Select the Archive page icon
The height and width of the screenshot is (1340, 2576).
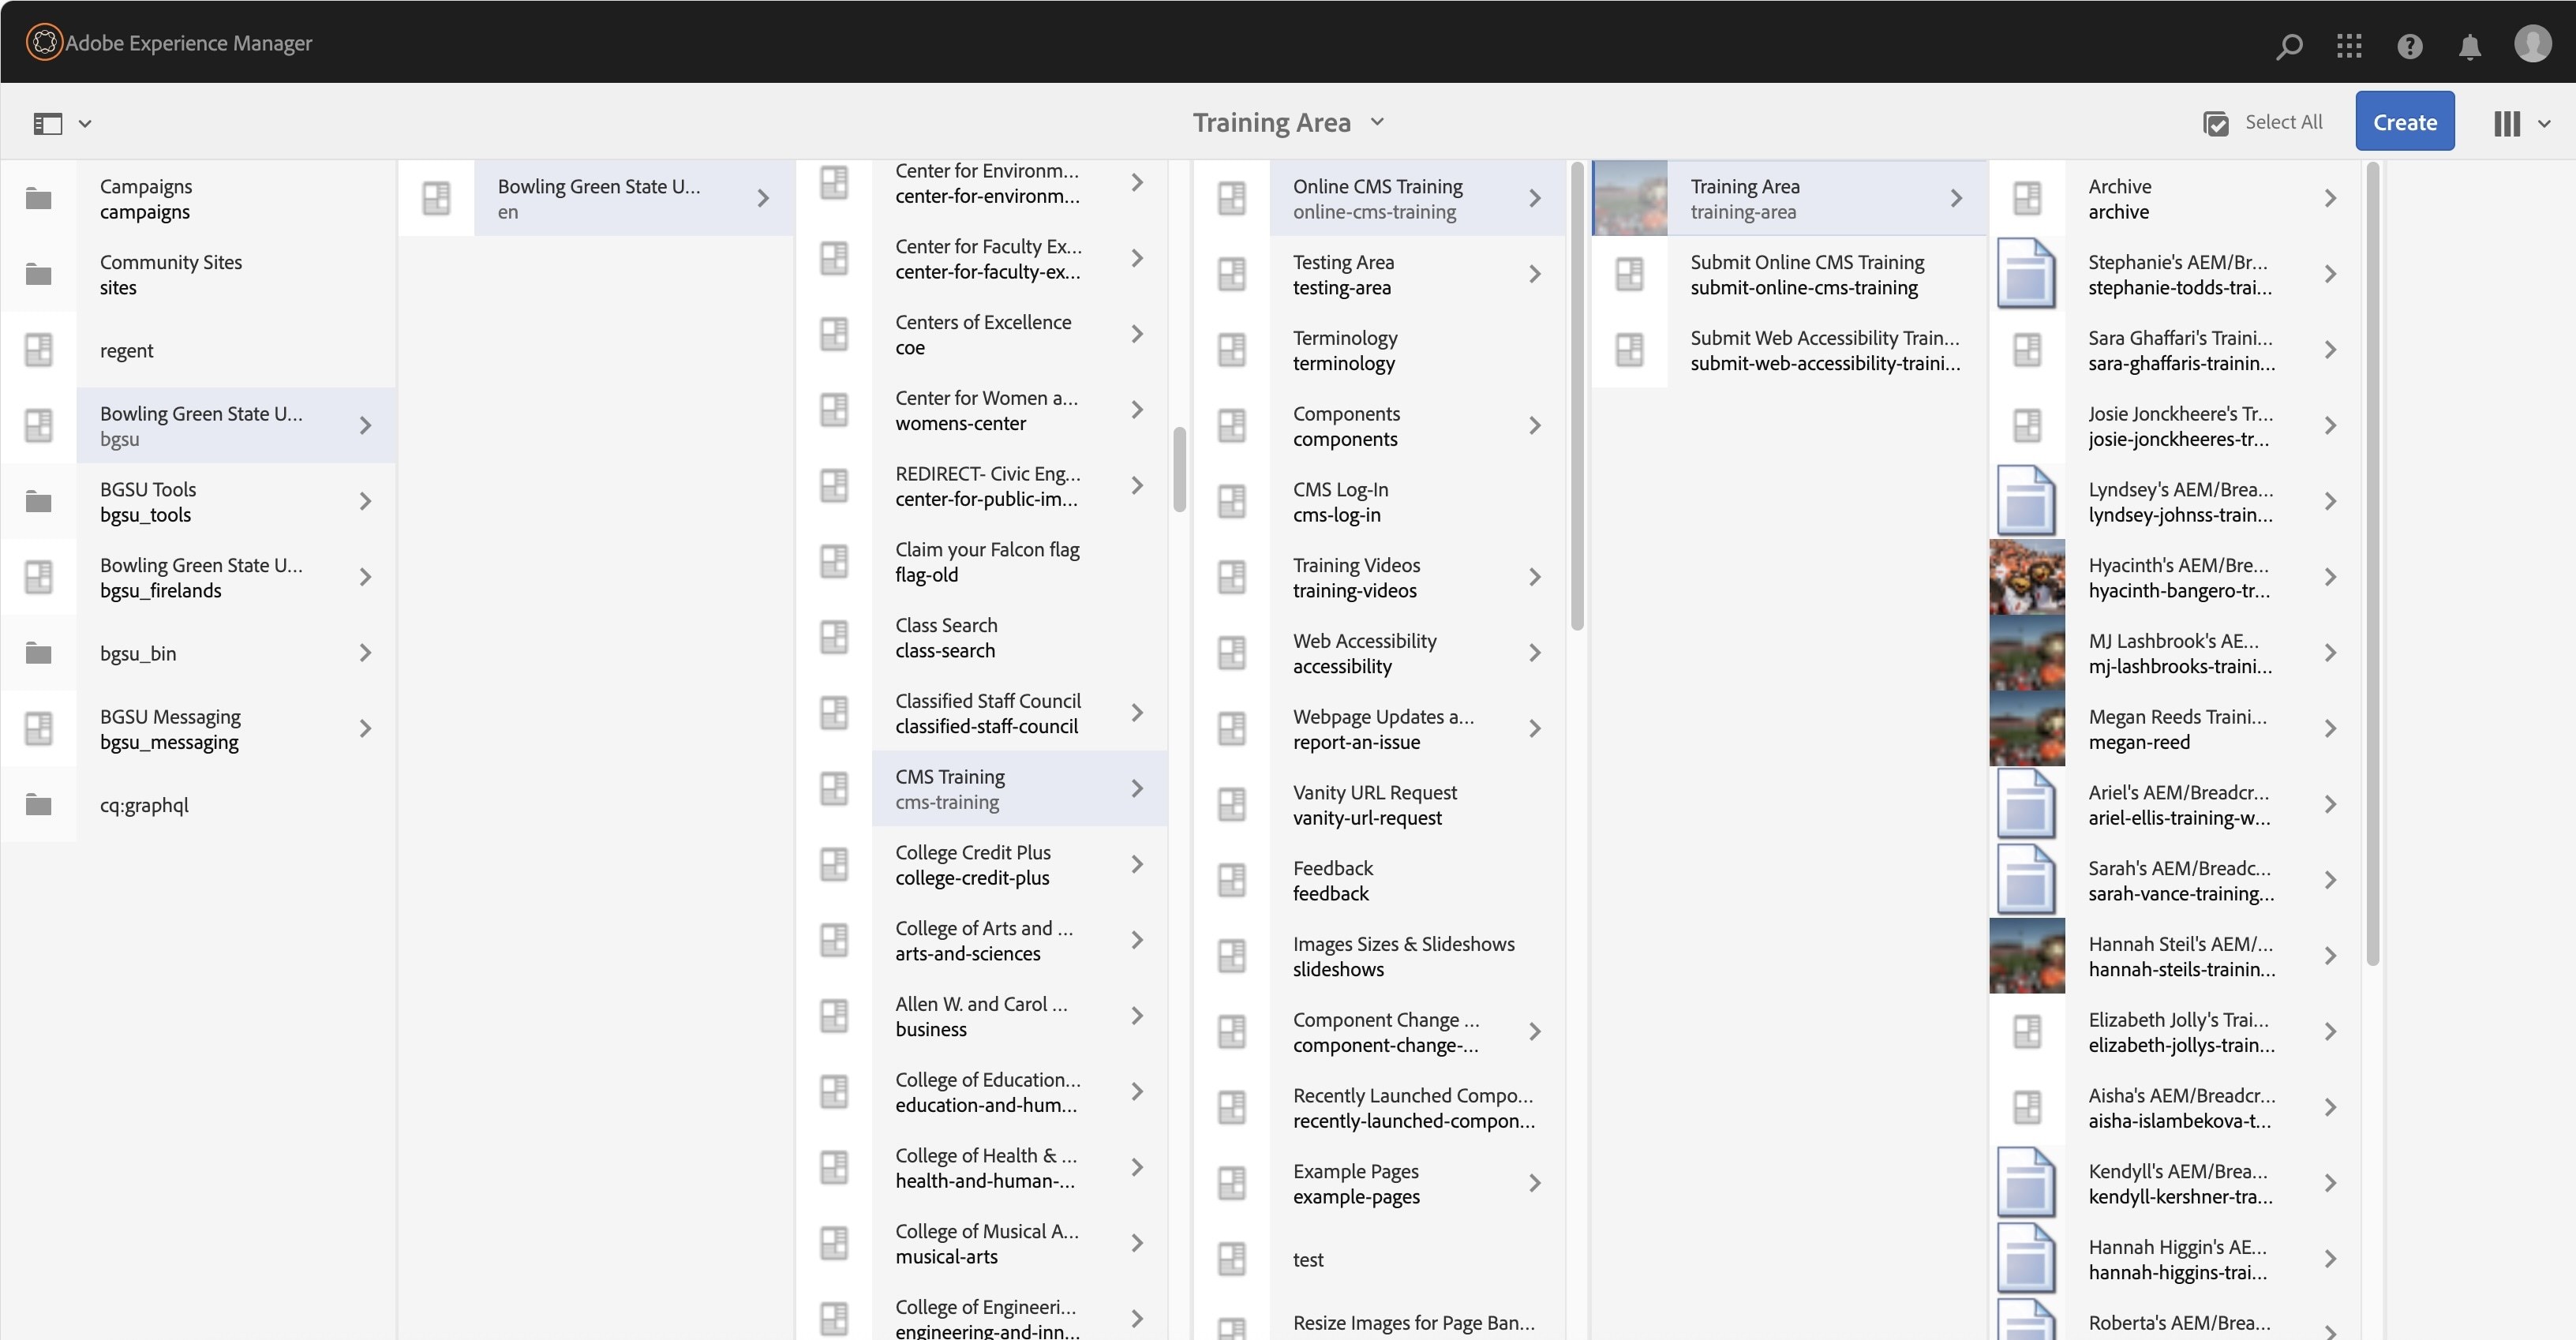click(x=2027, y=198)
